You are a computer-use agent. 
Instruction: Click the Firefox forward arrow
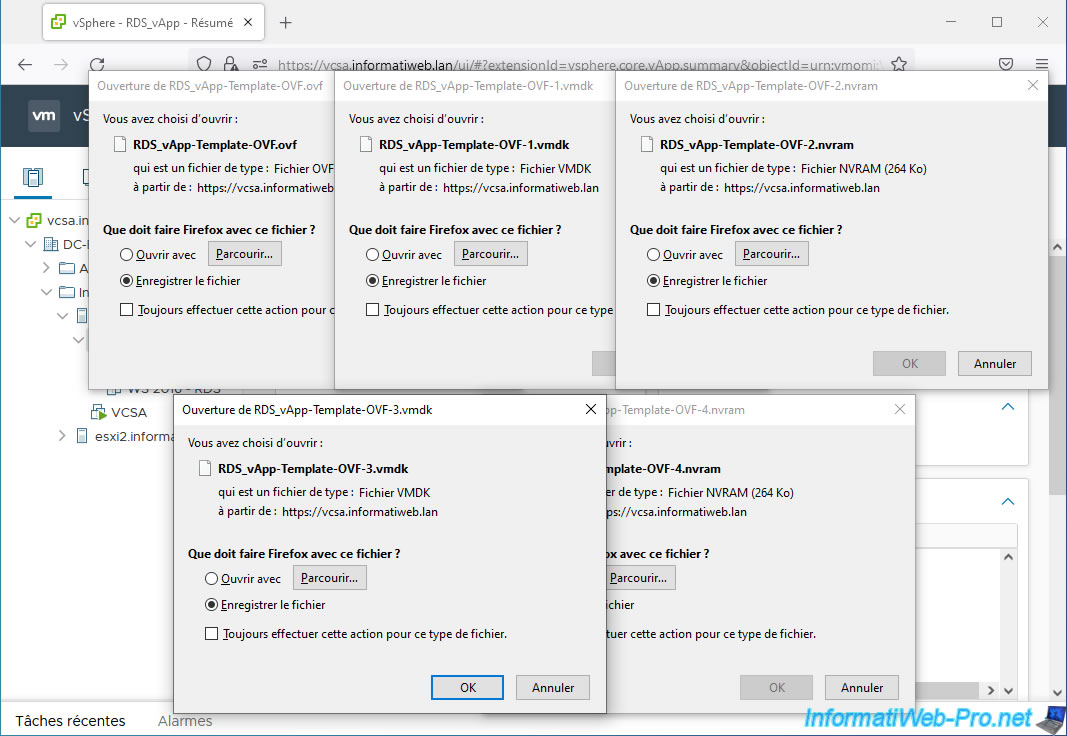pyautogui.click(x=61, y=65)
